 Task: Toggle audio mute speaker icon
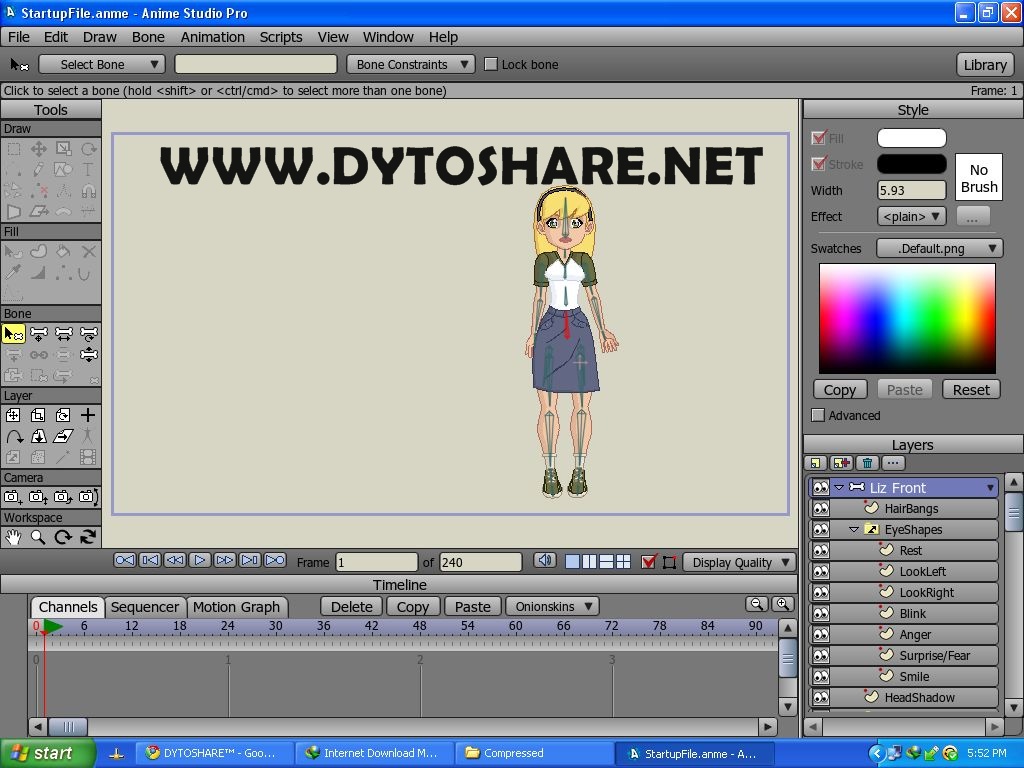point(545,560)
